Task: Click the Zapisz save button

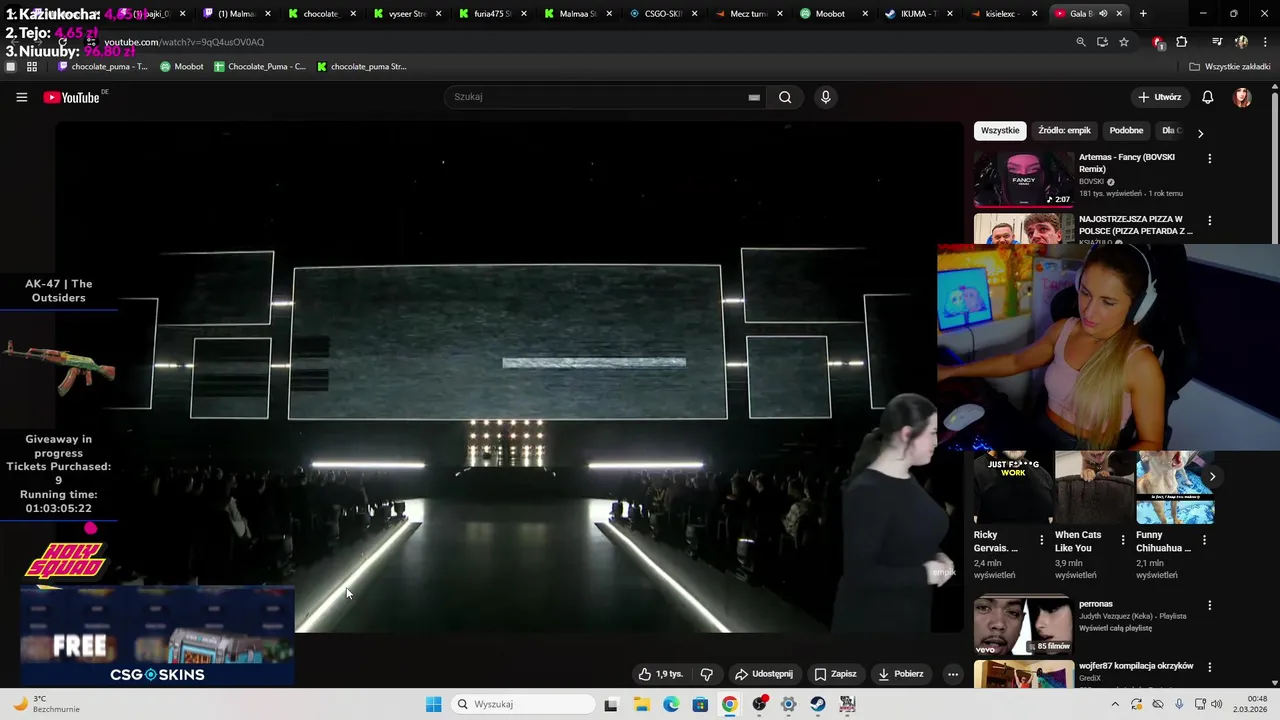Action: tap(835, 674)
